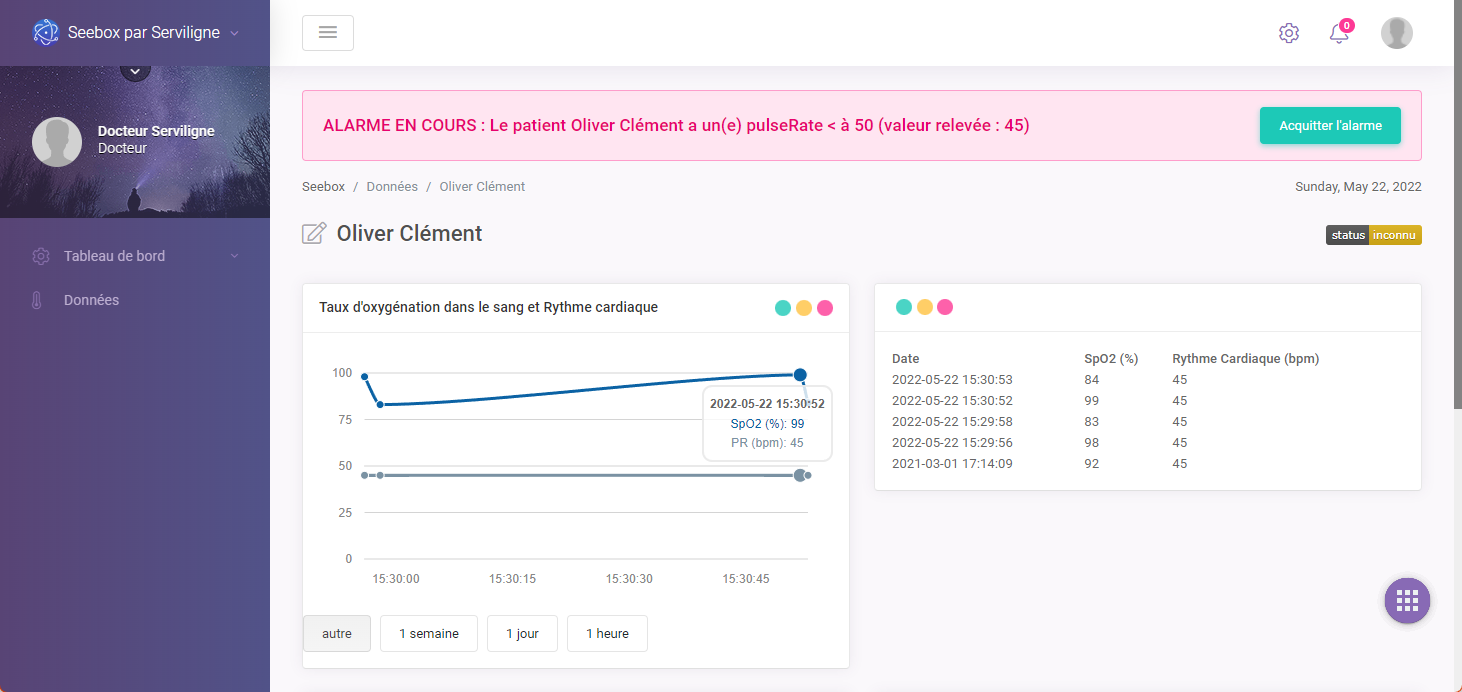Click the hamburger menu icon

coord(328,33)
